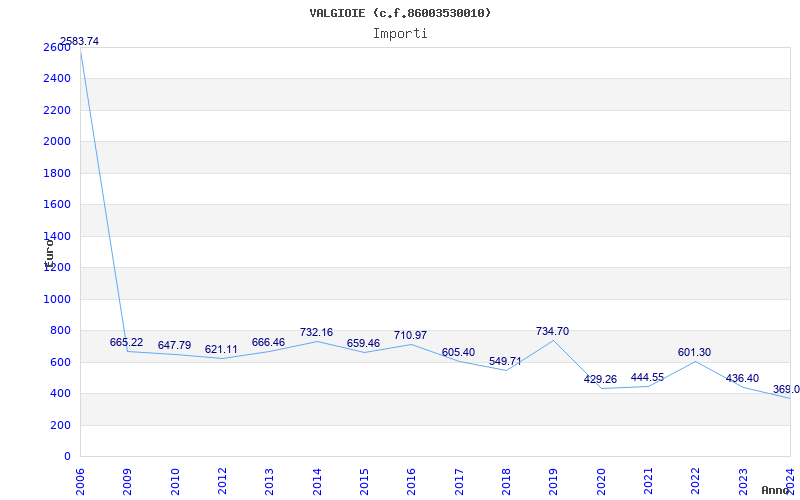This screenshot has height=500, width=800.
Task: Click the 2017 x-axis year label
Action: [x=459, y=481]
